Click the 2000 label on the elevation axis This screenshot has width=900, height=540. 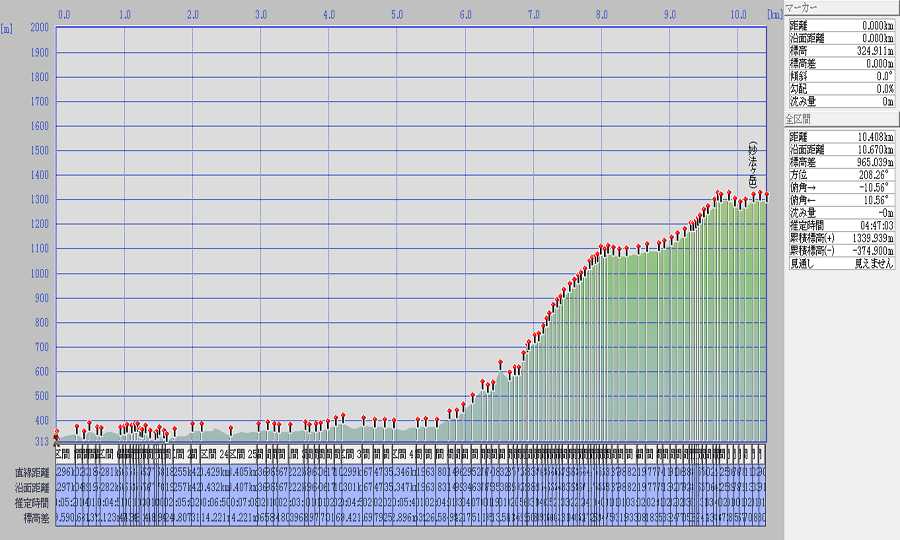point(38,28)
